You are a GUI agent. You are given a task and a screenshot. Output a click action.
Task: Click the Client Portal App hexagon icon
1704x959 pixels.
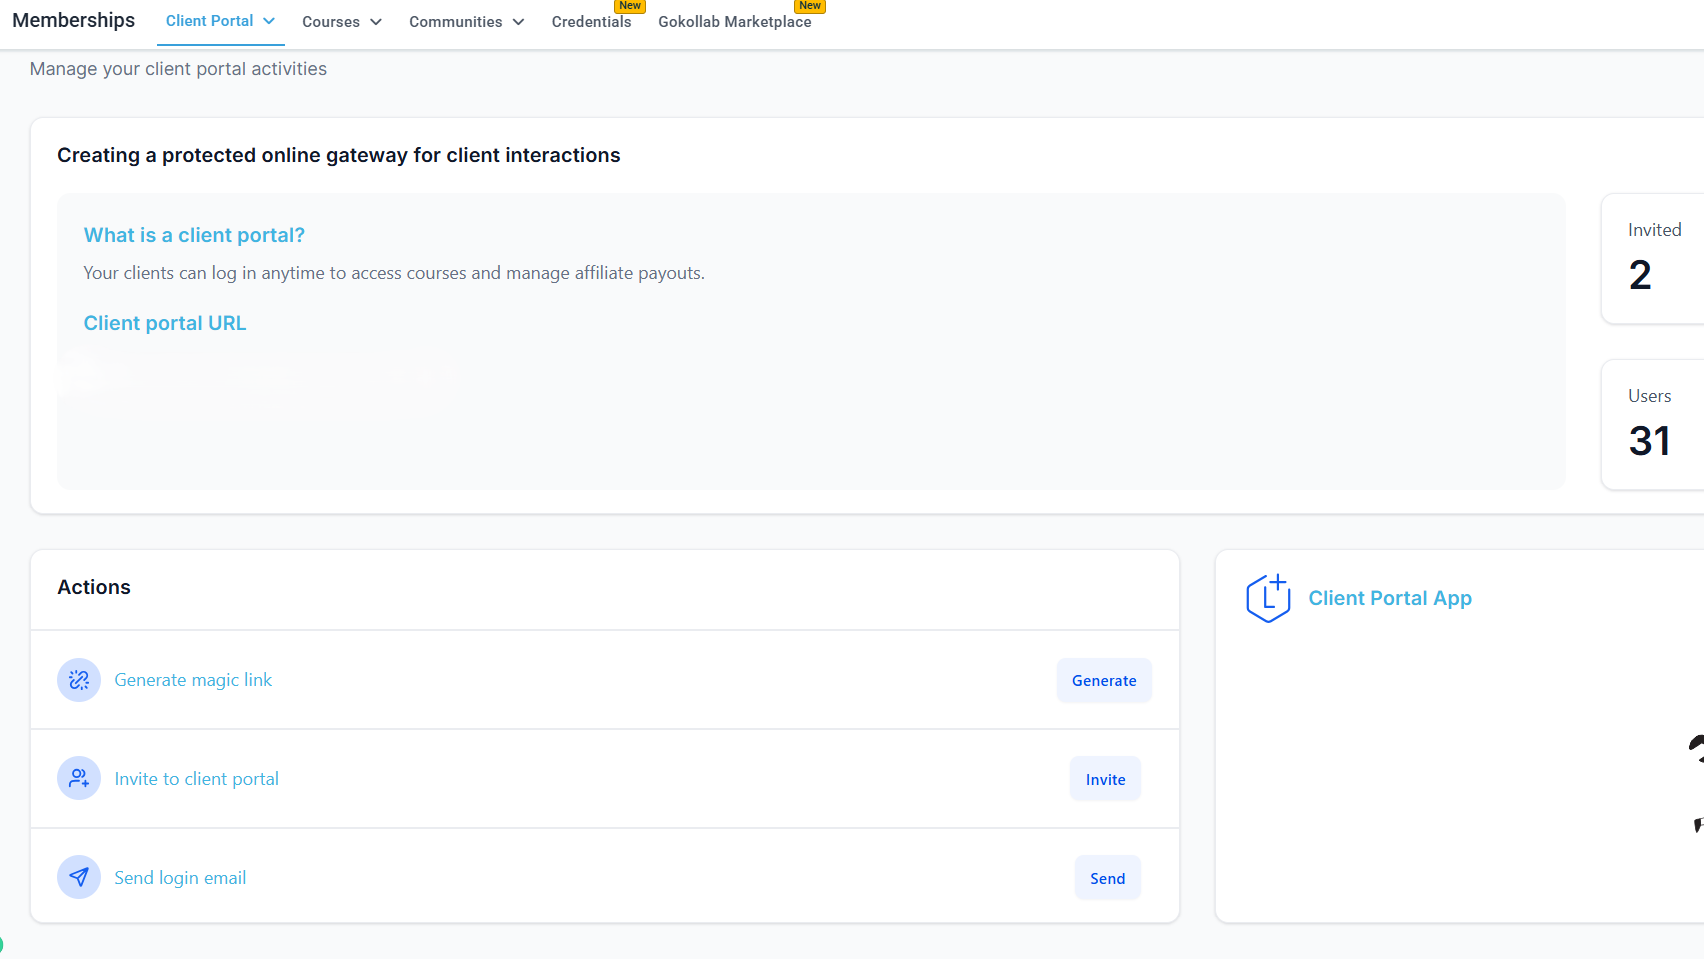pos(1268,598)
